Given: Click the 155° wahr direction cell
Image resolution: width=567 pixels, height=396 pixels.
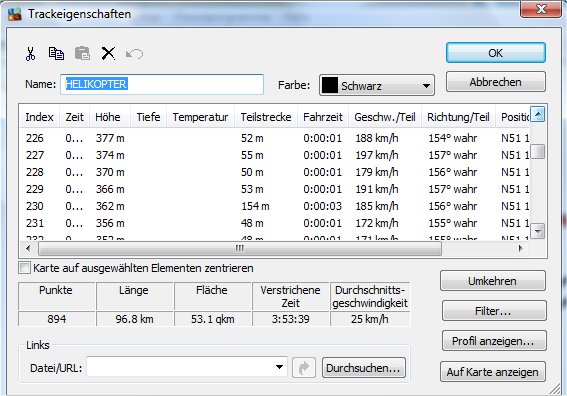Looking at the screenshot, I should point(453,223).
